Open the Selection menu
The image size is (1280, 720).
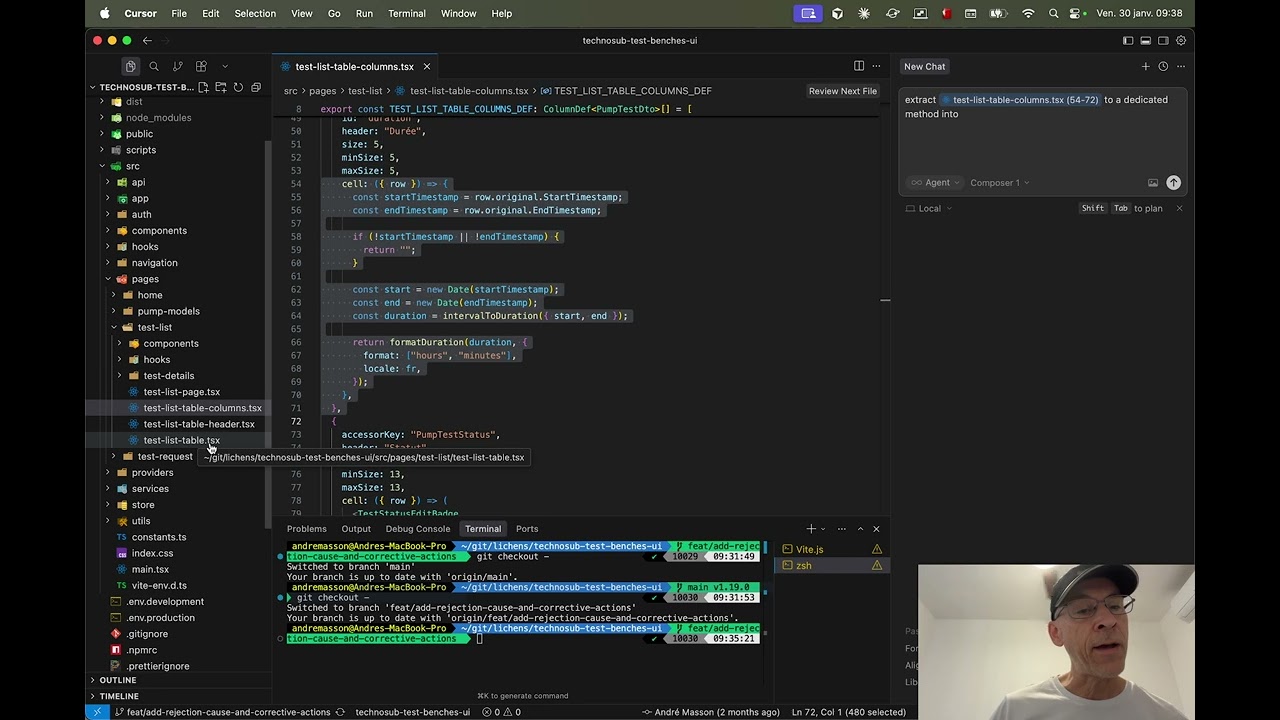(x=255, y=13)
